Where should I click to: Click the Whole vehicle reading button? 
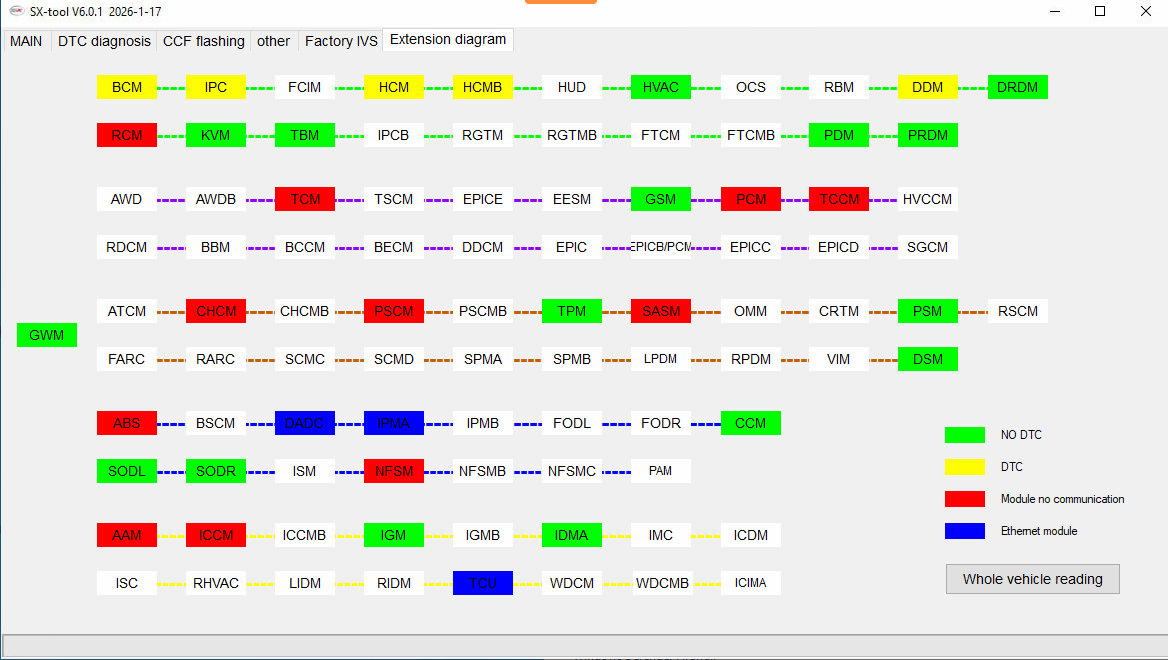pyautogui.click(x=1032, y=579)
